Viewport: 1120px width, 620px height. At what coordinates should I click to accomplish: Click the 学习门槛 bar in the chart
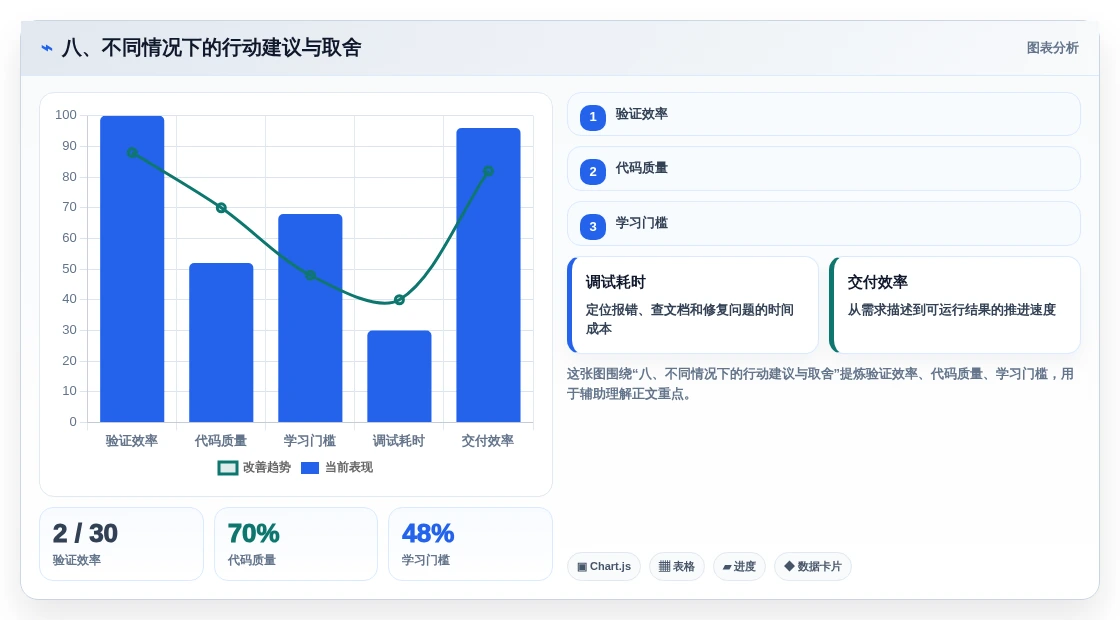click(x=310, y=318)
